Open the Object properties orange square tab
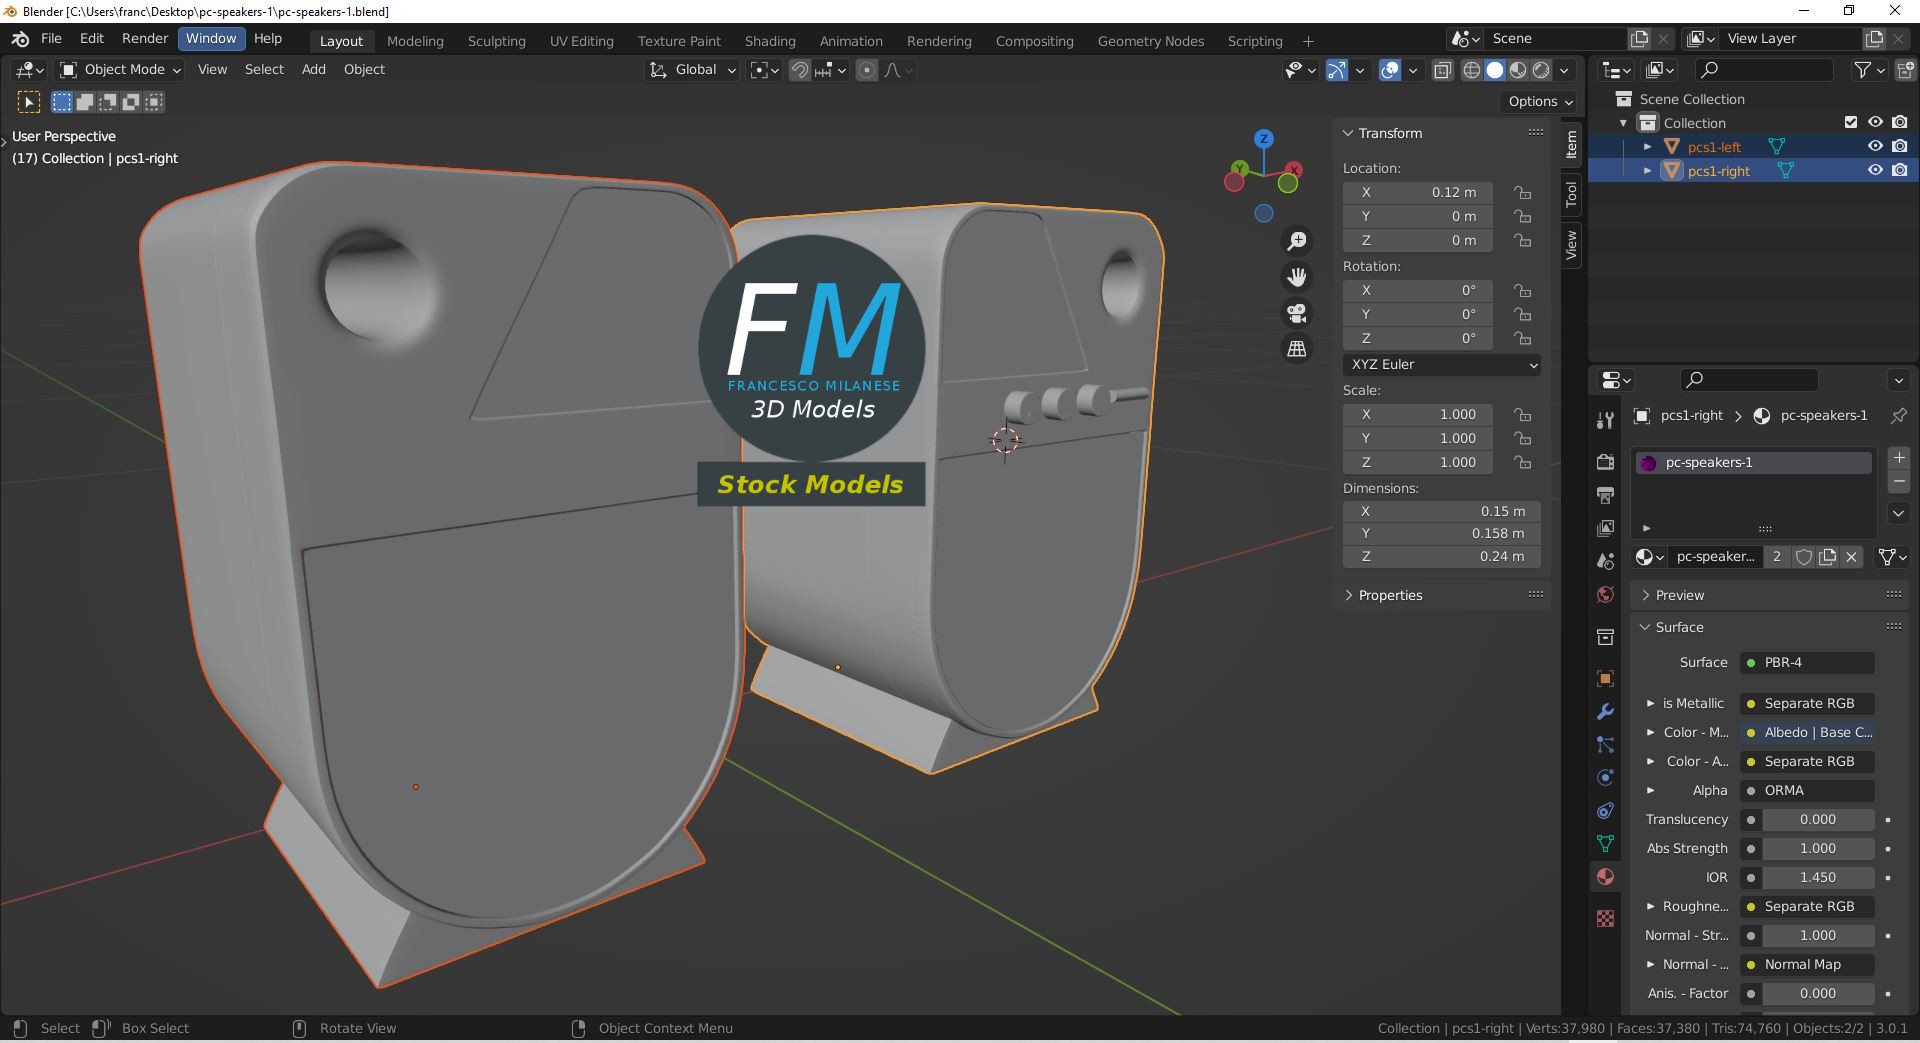The image size is (1920, 1043). [x=1605, y=678]
